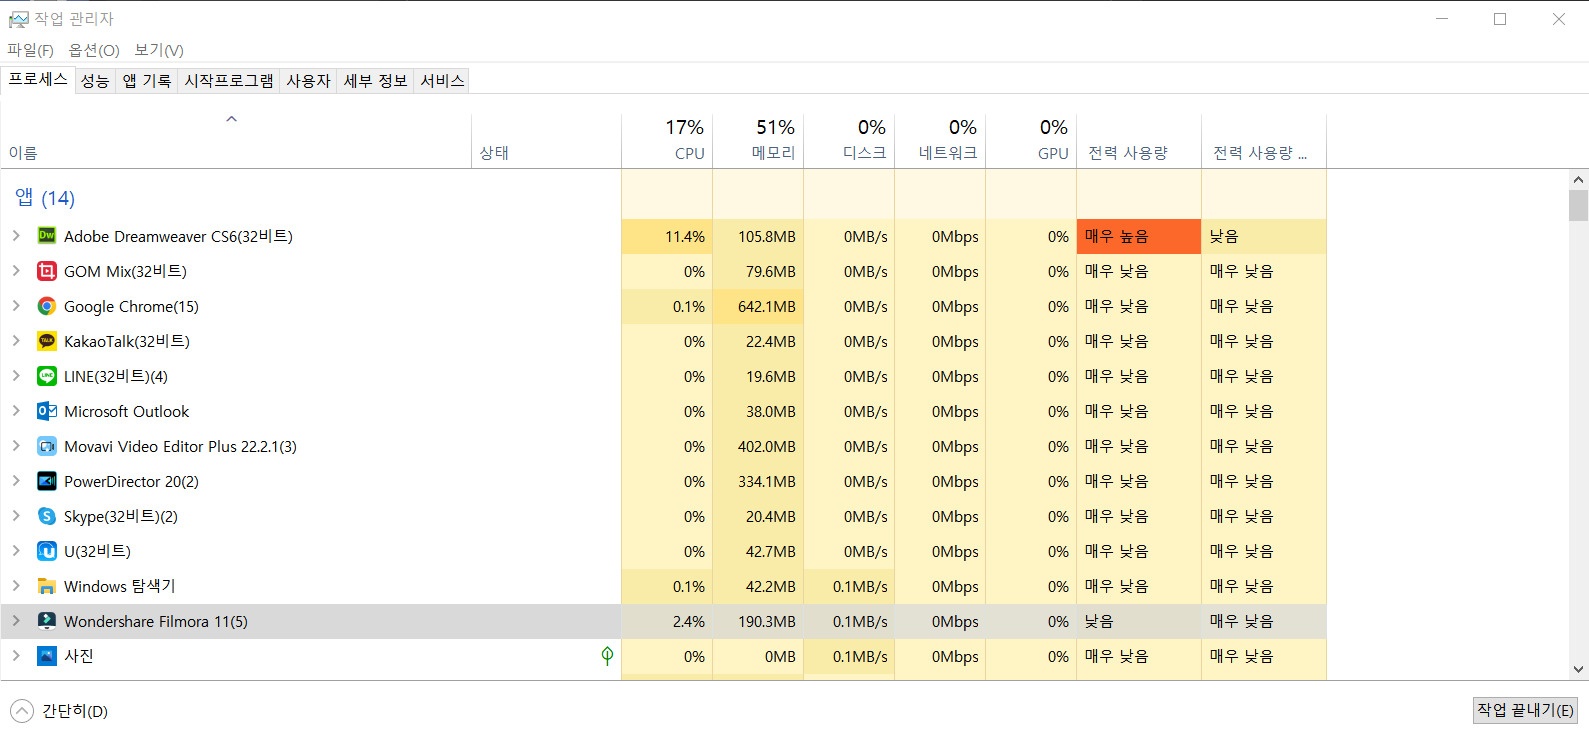Click the Windows 탐색기 folder icon
This screenshot has width=1589, height=741.
(47, 586)
